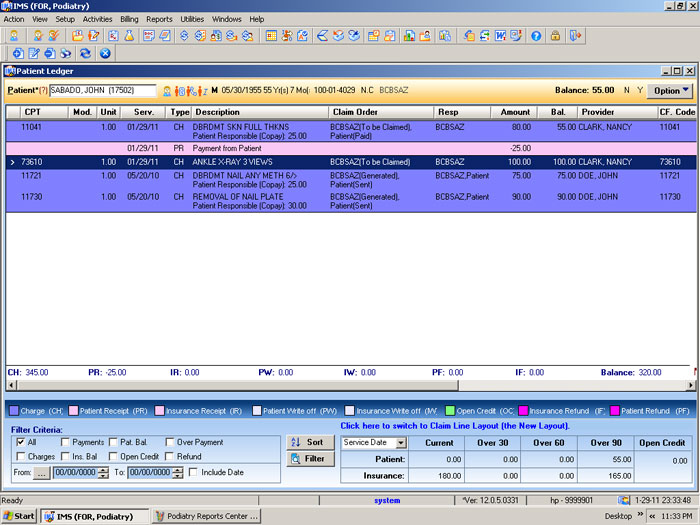
Task: Click the exit door icon
Action: (x=575, y=36)
